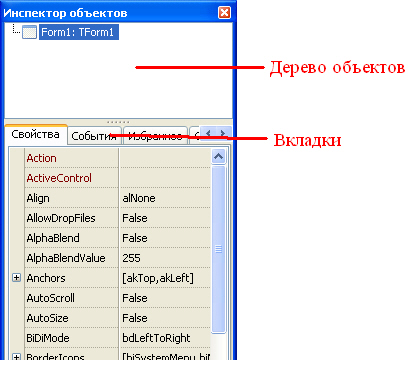Click the empty value field of Action
This screenshot has width=419, height=370.
165,158
